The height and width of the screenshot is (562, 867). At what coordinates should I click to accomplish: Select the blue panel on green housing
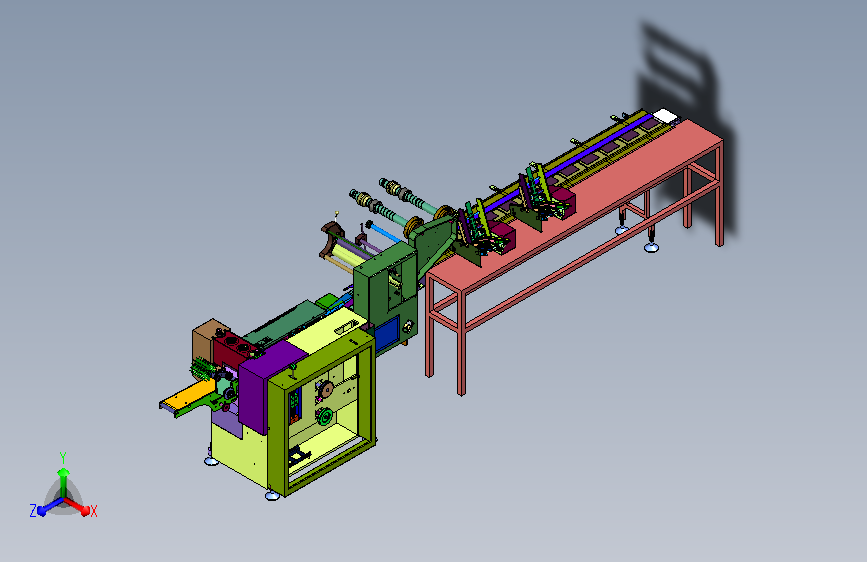(387, 334)
